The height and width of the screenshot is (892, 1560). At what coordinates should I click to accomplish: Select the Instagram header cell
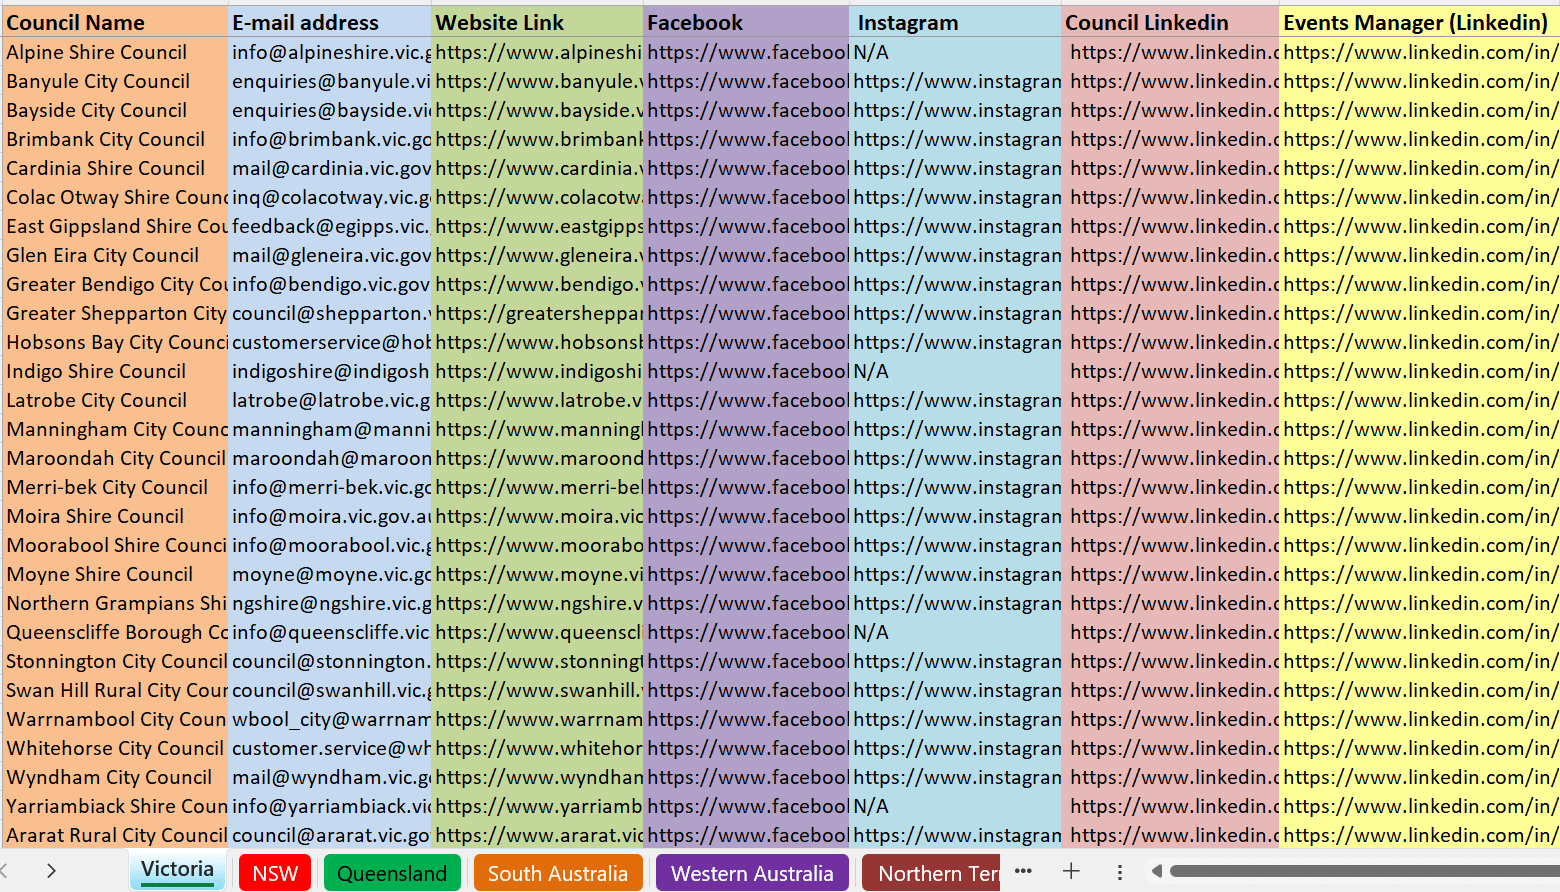(x=955, y=22)
